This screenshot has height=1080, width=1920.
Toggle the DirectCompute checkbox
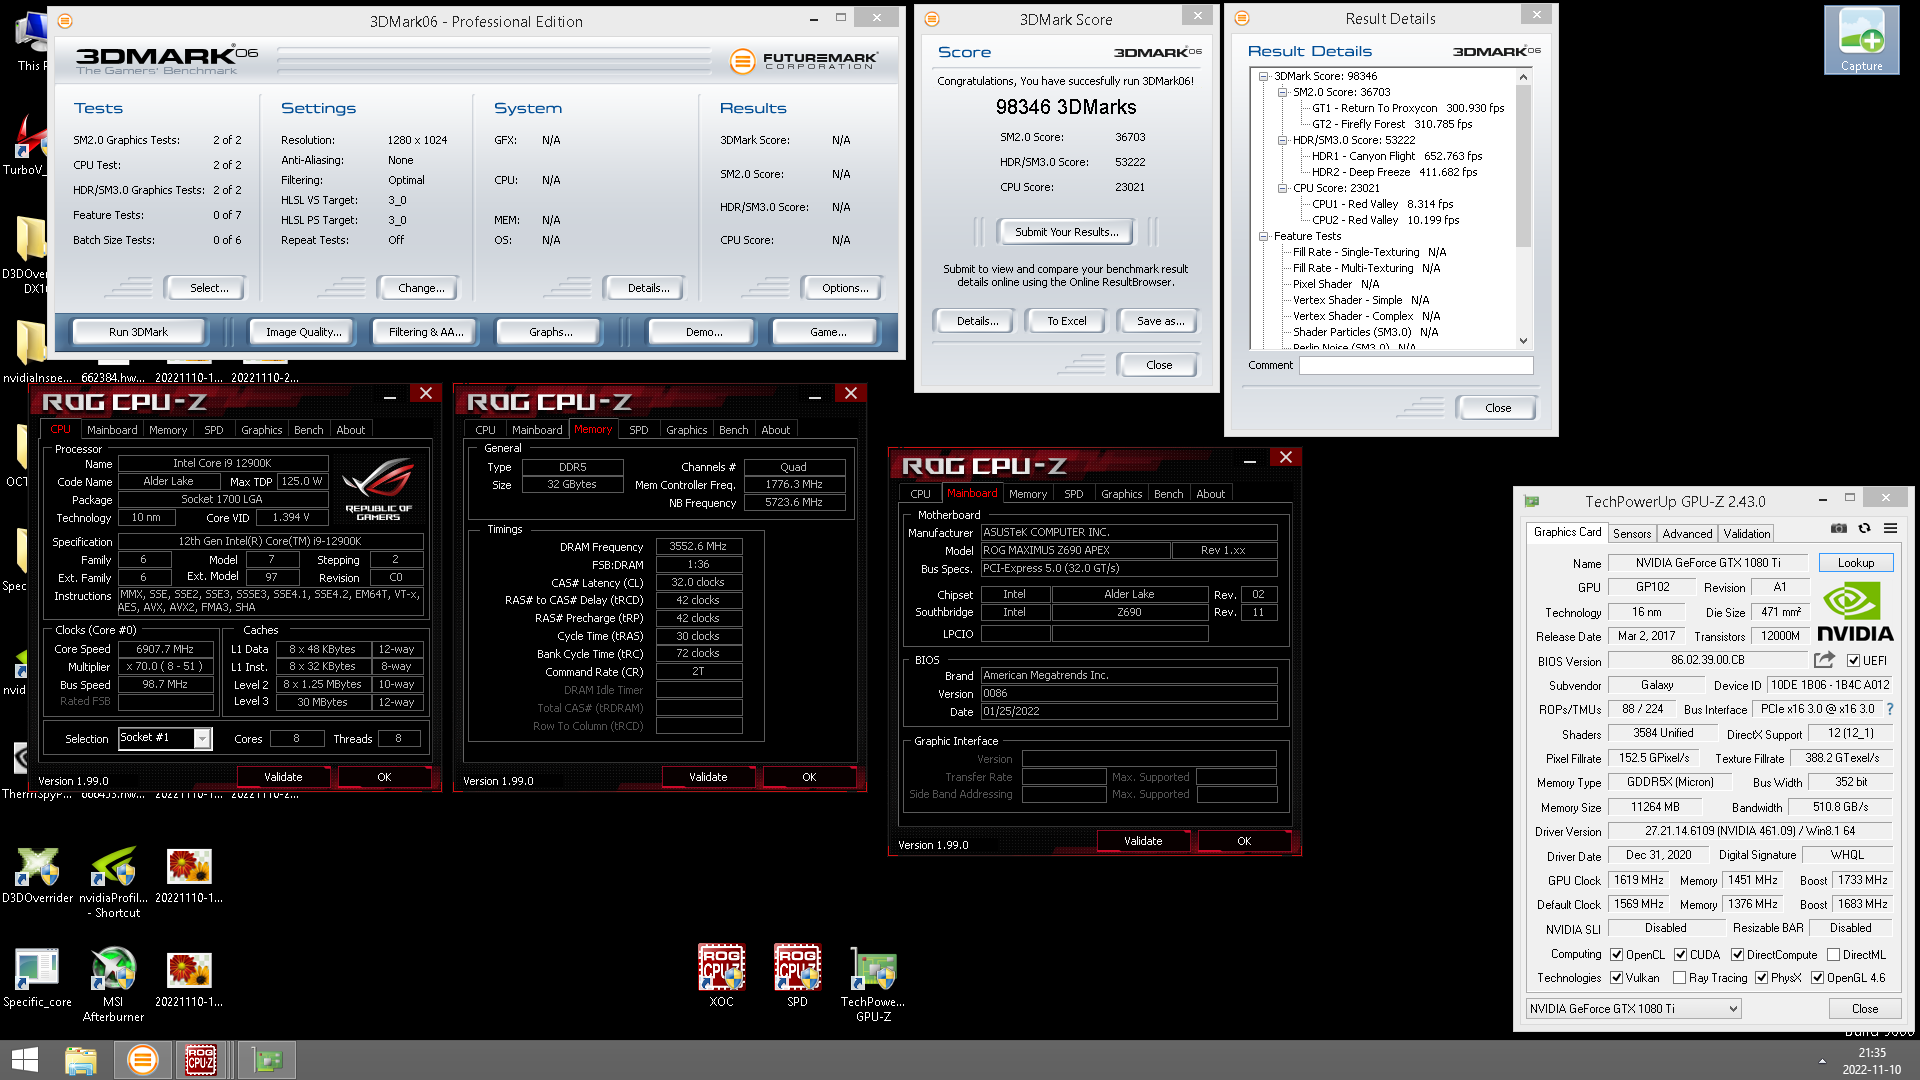[x=1738, y=955]
